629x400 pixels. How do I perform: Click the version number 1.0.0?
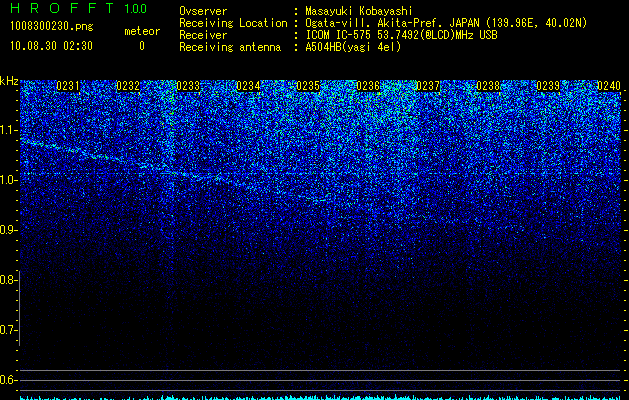coord(136,9)
